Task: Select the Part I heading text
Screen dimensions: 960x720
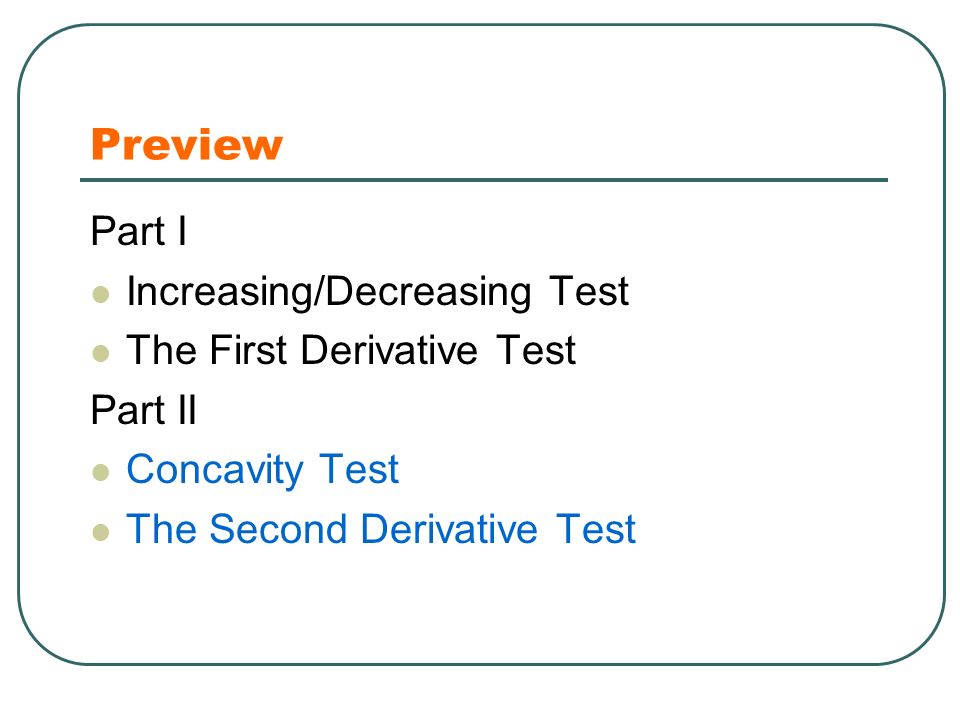Action: [138, 231]
